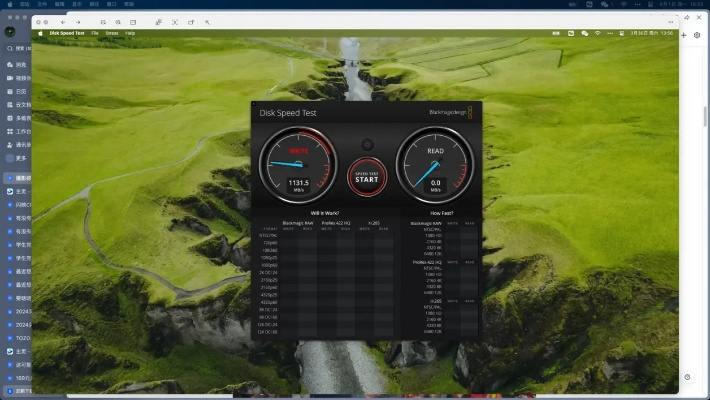Expand the 更多 item in sidebar

tap(17, 157)
